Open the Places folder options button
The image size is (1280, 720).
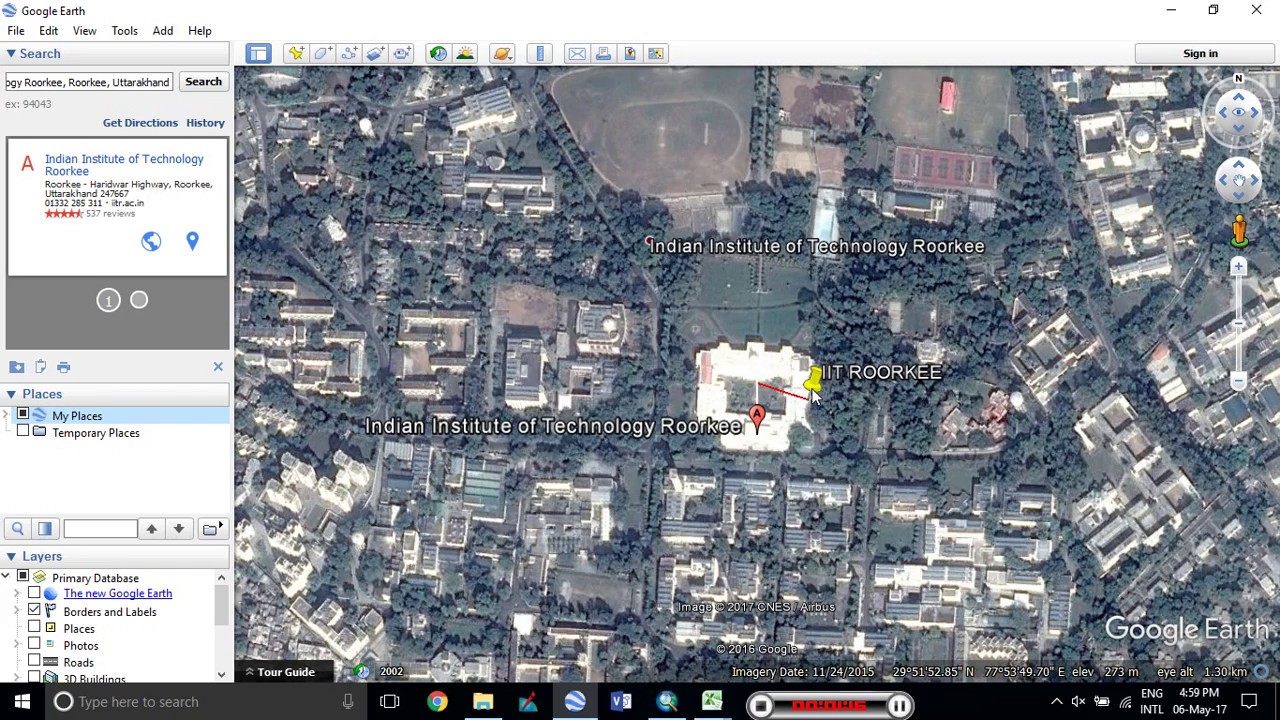[211, 529]
